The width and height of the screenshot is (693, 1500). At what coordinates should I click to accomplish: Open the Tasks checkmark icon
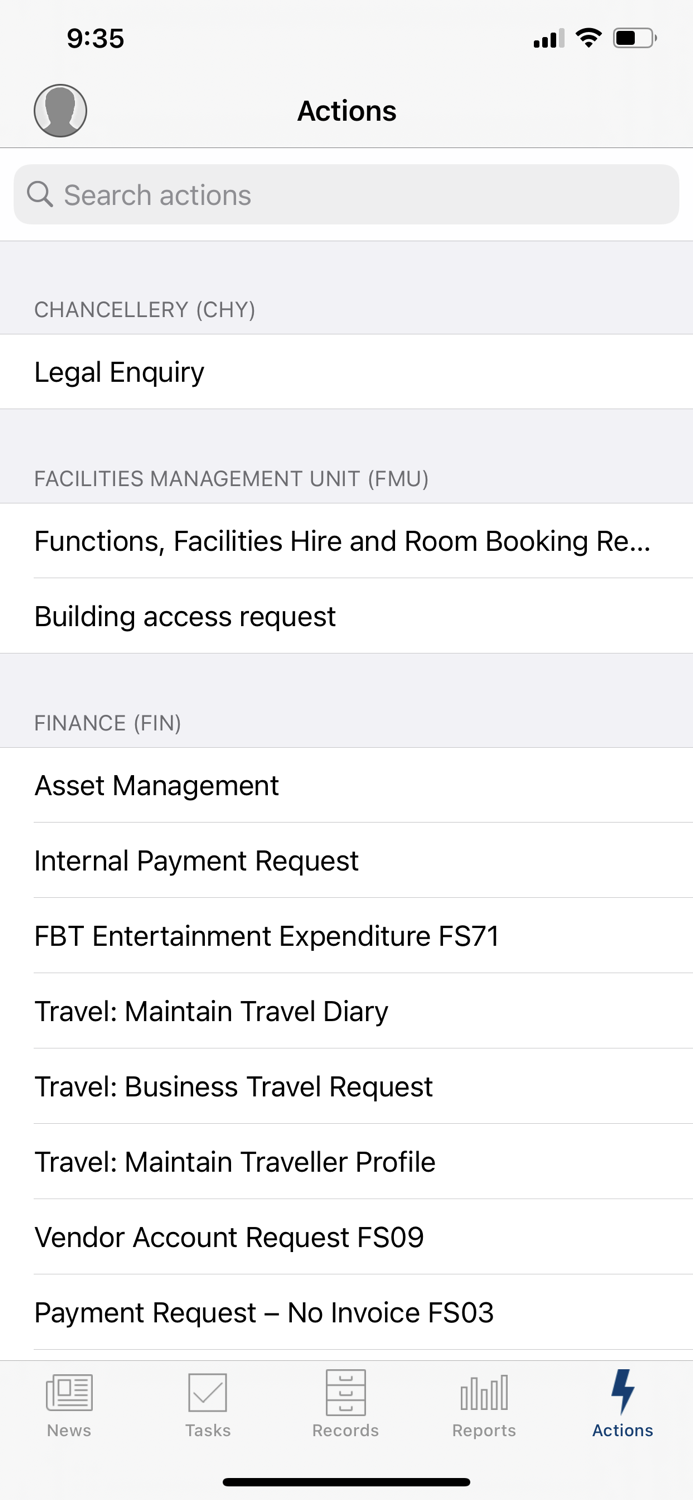(207, 1393)
